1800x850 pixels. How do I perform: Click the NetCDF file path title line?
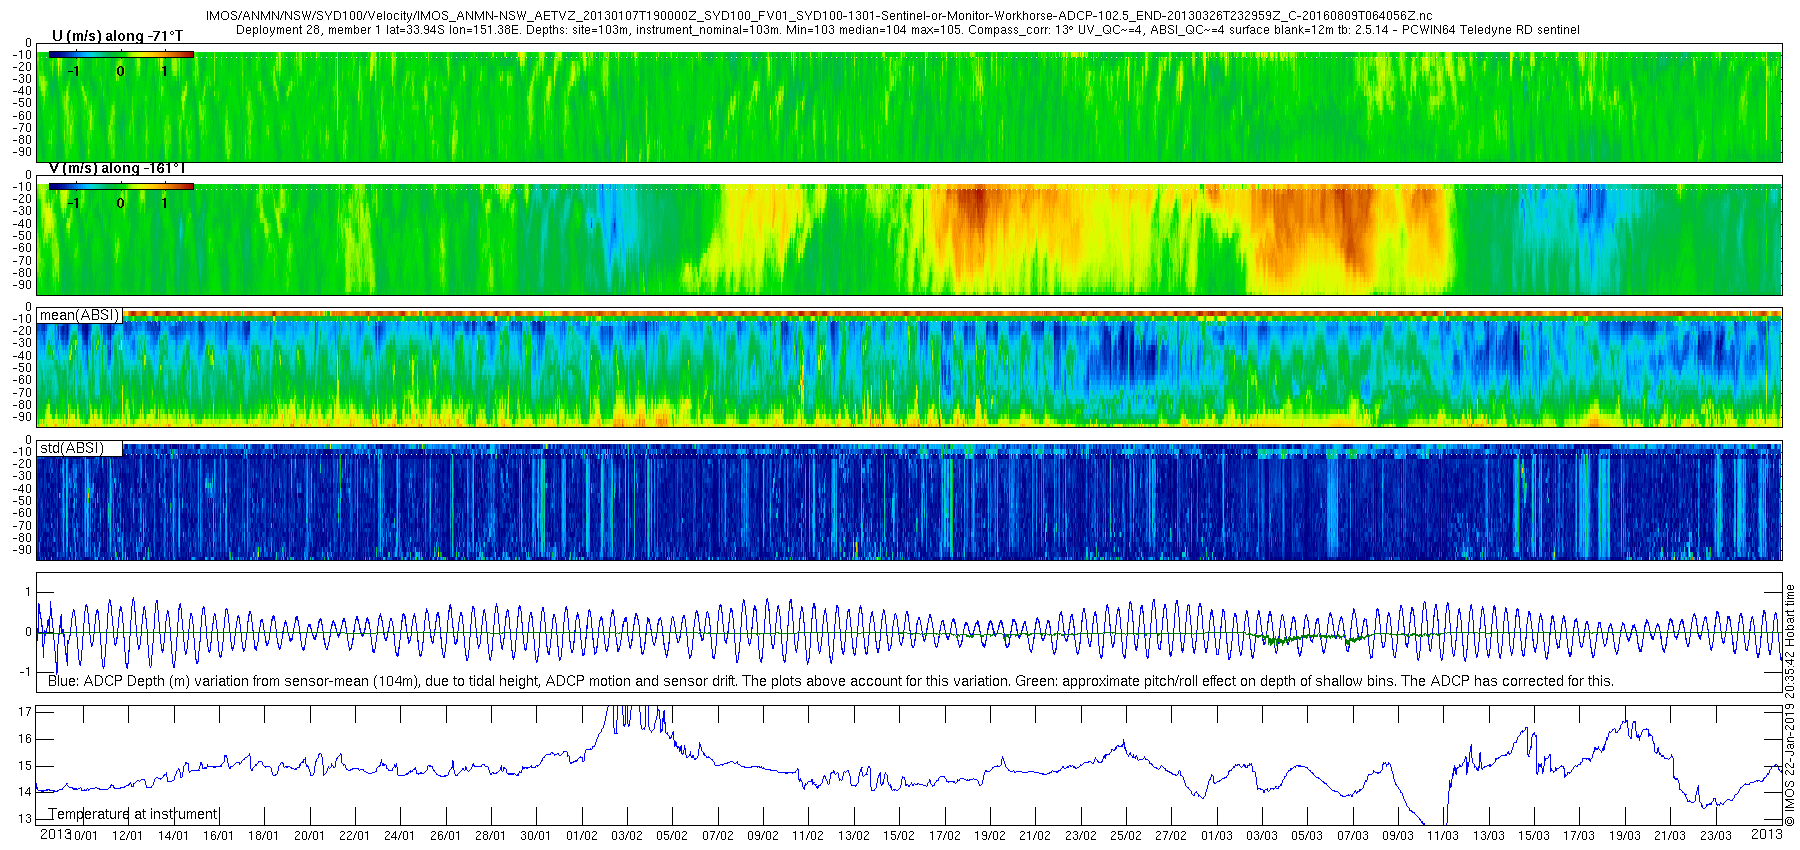tap(818, 16)
